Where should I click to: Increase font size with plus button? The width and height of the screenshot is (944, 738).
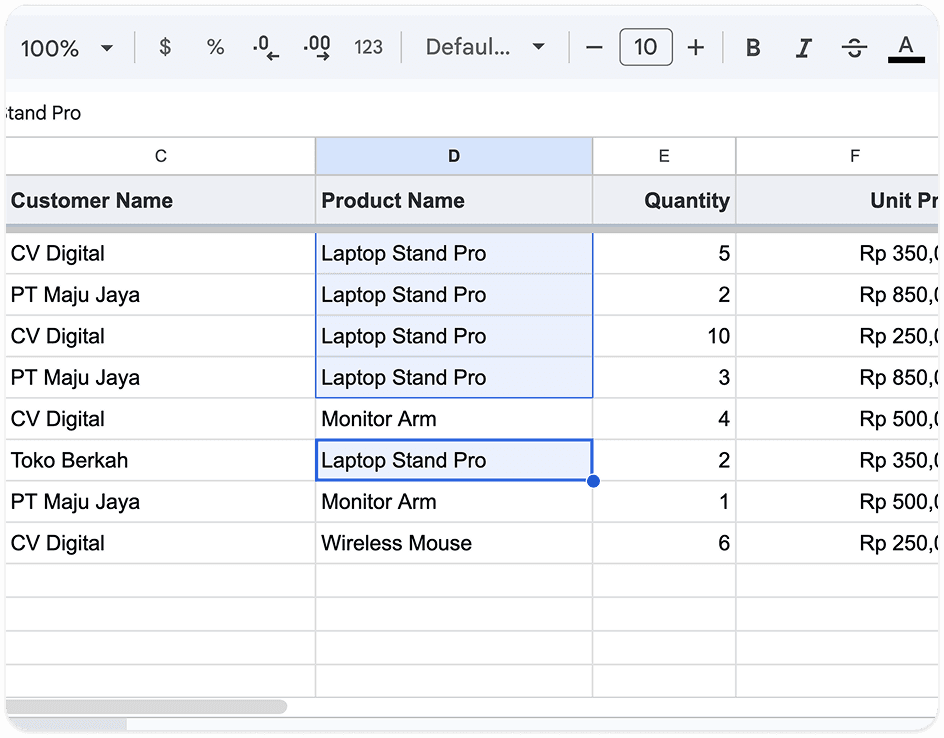point(696,47)
